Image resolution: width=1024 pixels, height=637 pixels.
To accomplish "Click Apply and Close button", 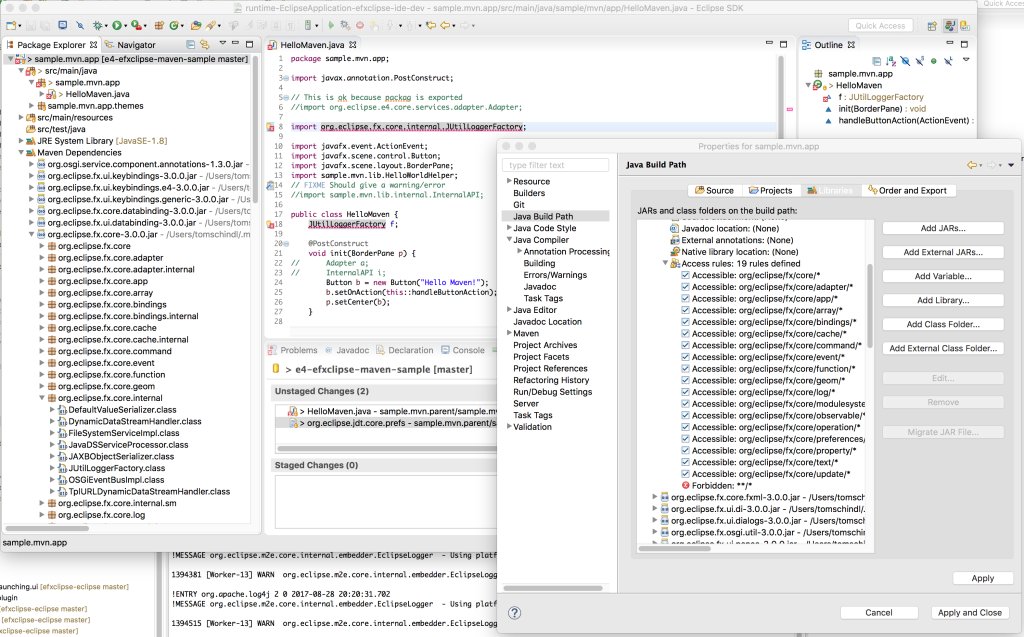I will coord(969,612).
